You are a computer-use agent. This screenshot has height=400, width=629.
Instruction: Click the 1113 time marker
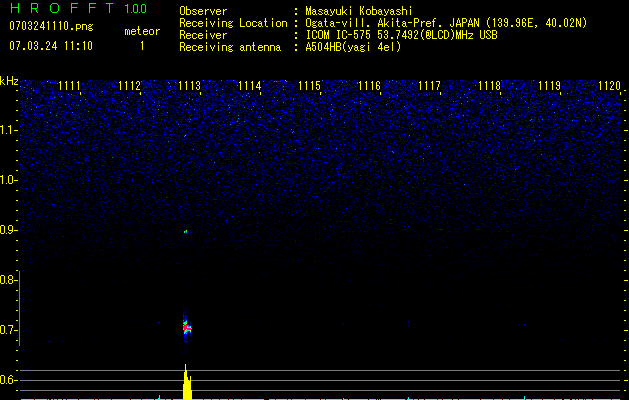tap(189, 87)
